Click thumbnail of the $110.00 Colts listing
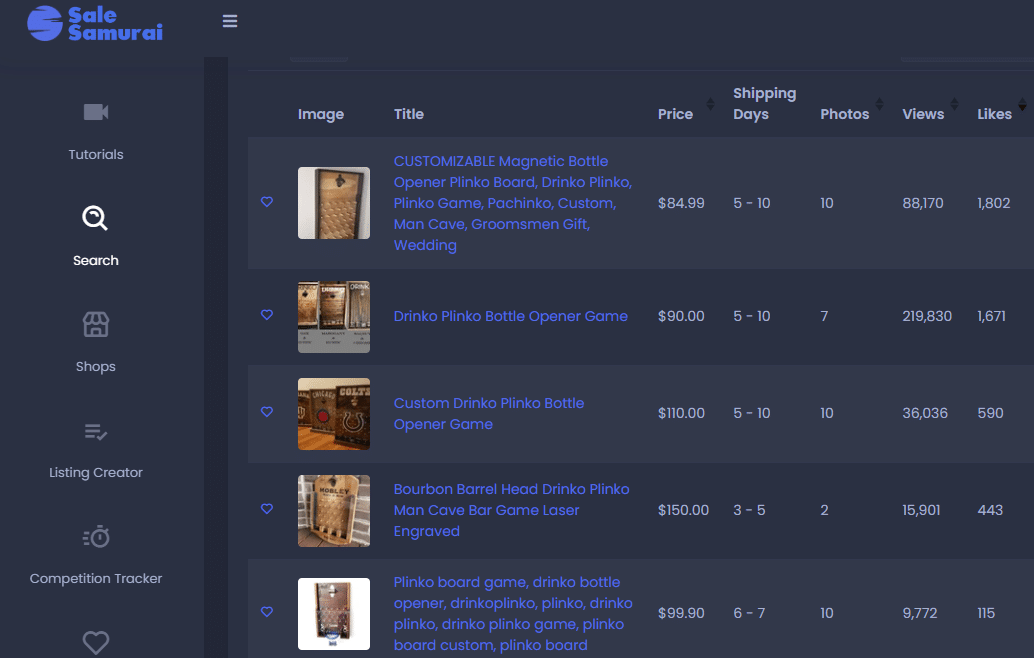The width and height of the screenshot is (1034, 658). (x=334, y=414)
